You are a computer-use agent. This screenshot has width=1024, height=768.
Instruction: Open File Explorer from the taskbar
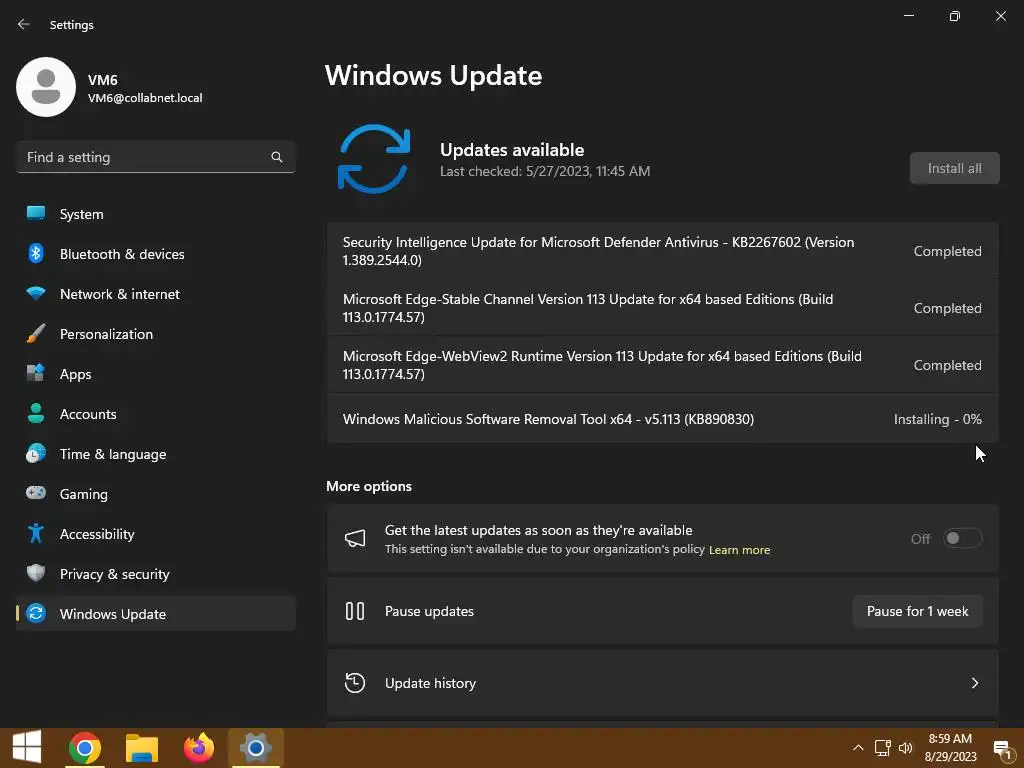[x=142, y=748]
